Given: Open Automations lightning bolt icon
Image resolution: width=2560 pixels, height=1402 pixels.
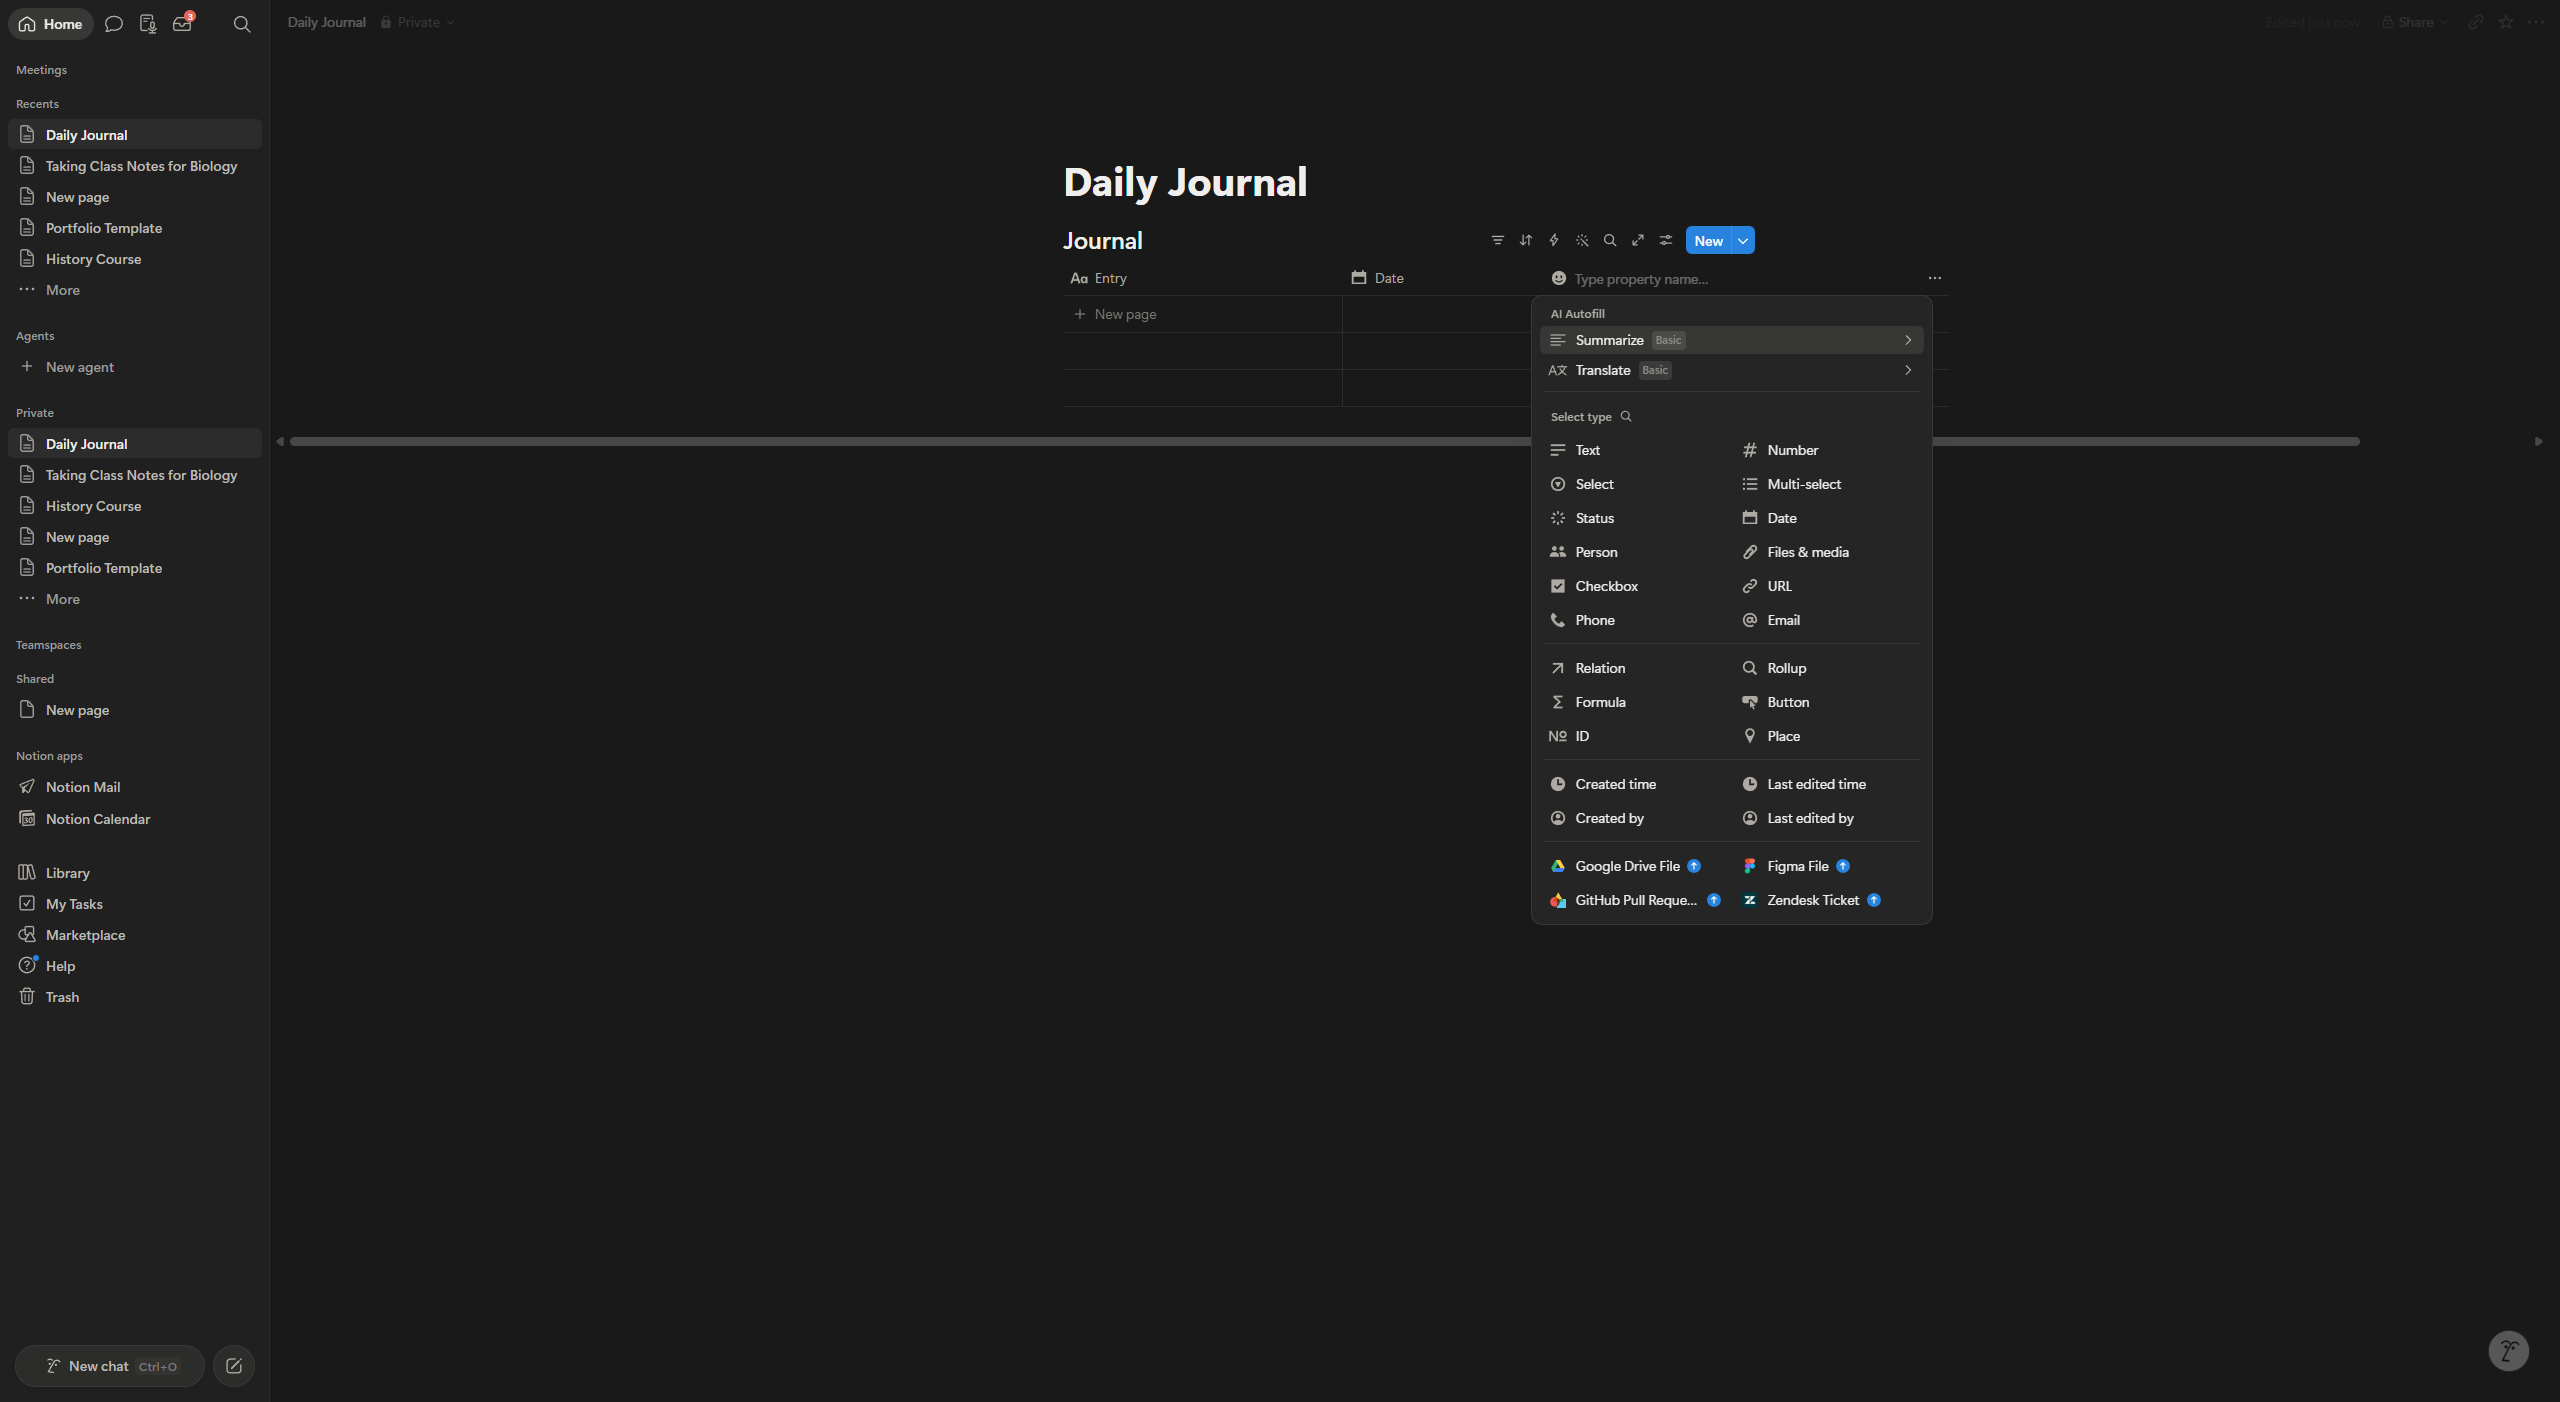Looking at the screenshot, I should click(x=1553, y=240).
